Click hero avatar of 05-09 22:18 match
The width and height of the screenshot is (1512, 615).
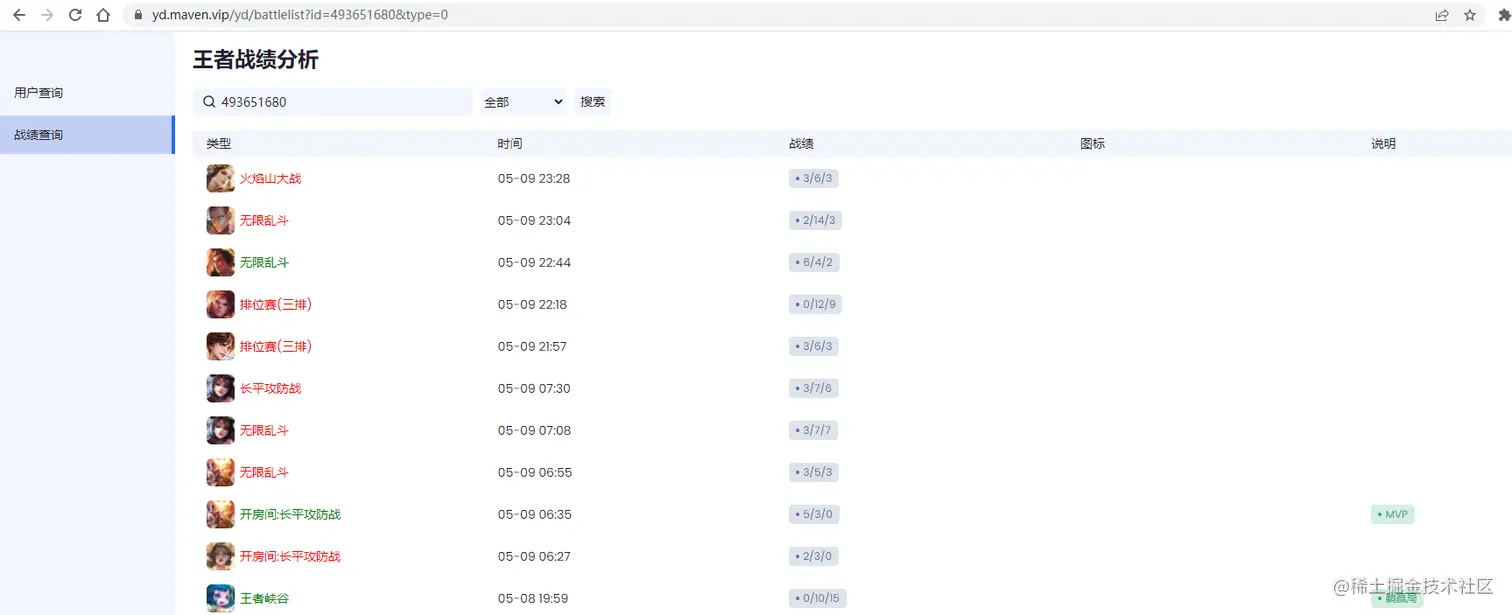[x=220, y=304]
